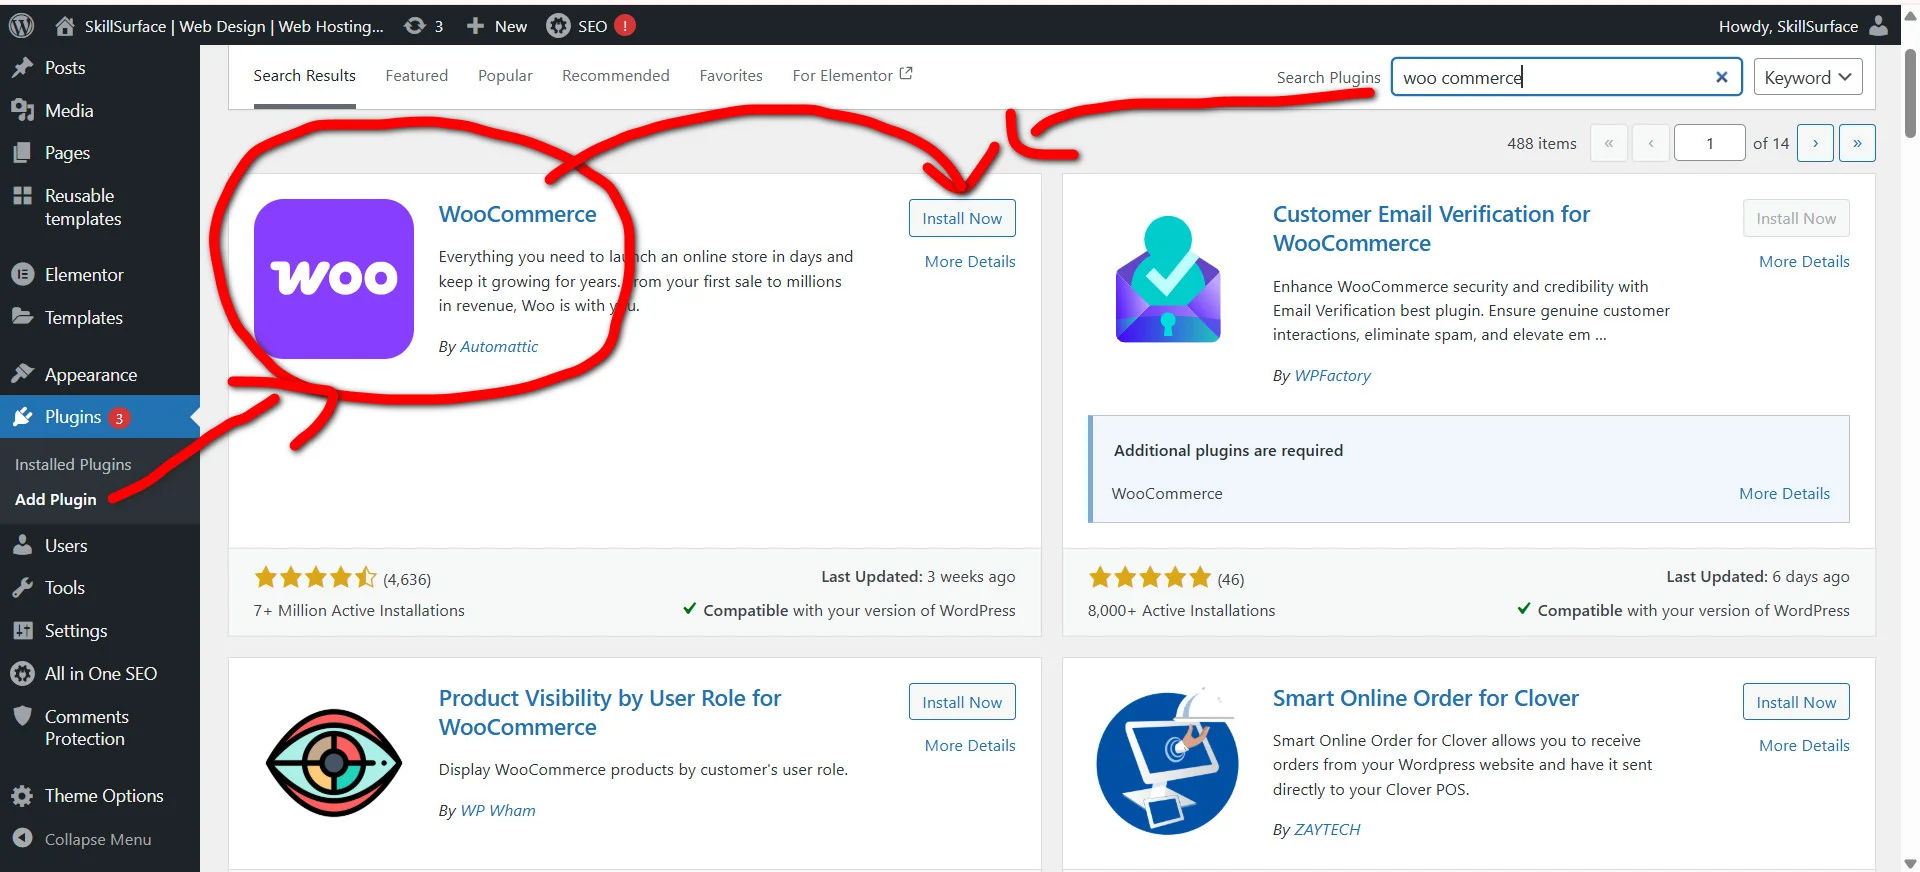Go to next page of results
Screen dimensions: 1920x872
1815,143
